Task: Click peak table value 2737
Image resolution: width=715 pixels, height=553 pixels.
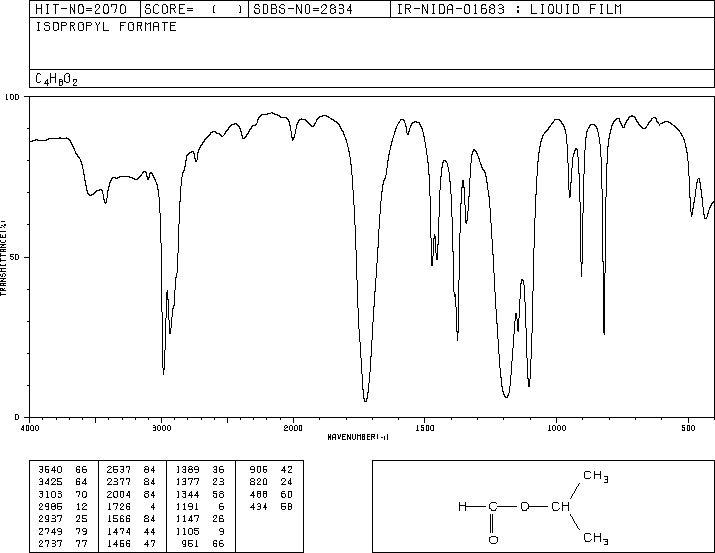Action: (50, 543)
